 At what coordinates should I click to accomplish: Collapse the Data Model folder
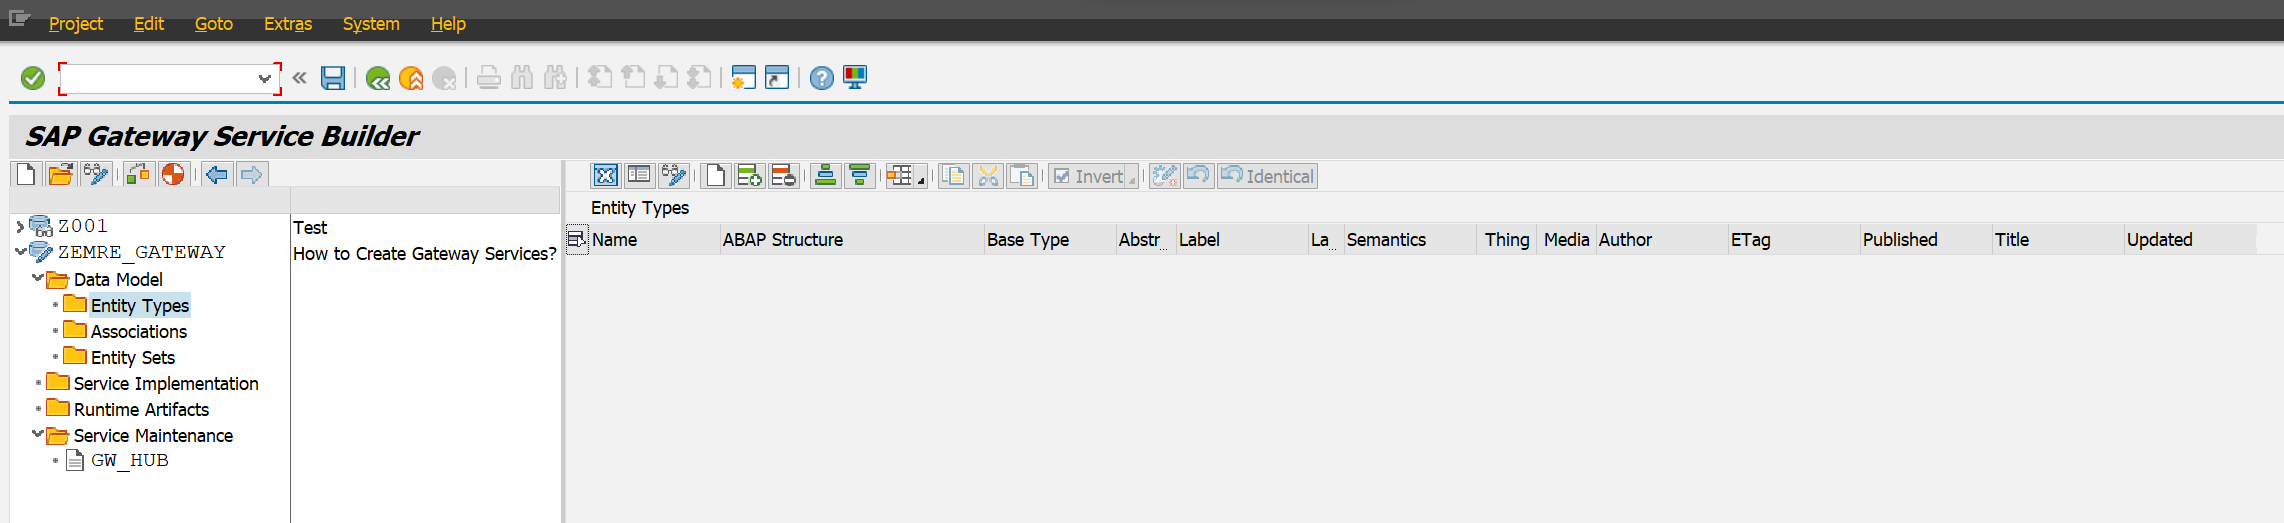pyautogui.click(x=37, y=278)
